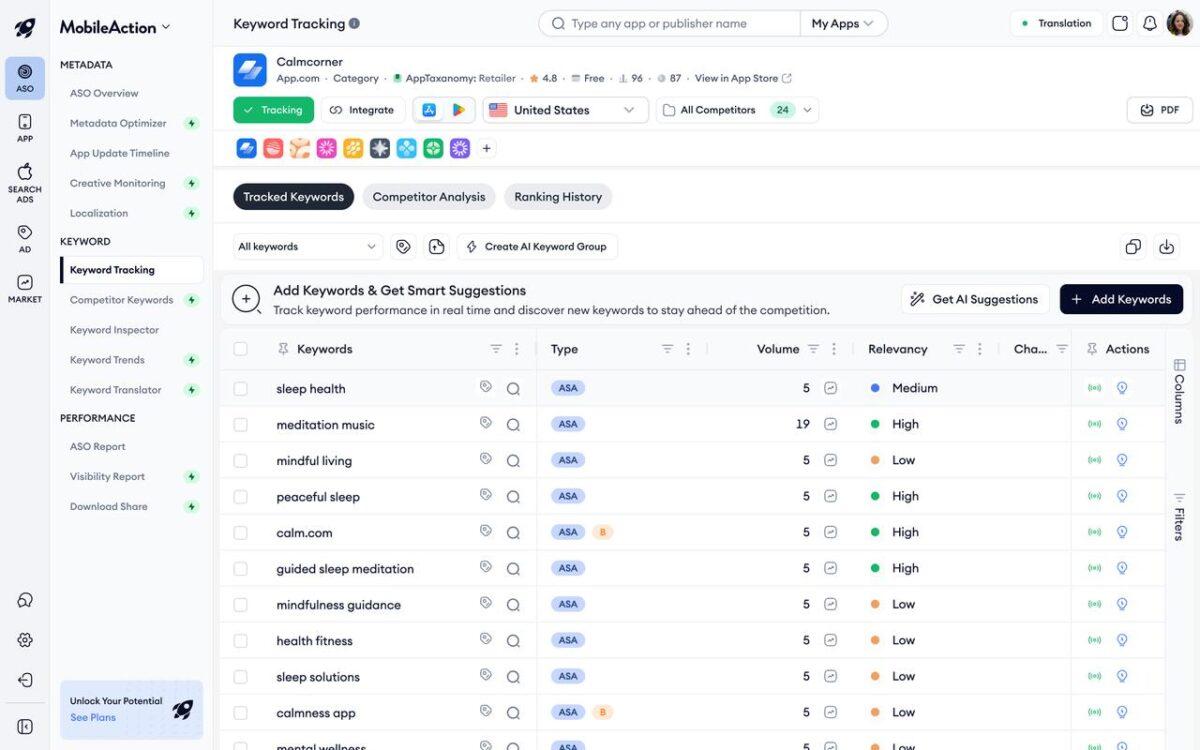Check the mindful living keyword checkbox
This screenshot has width=1200, height=750.
point(240,461)
